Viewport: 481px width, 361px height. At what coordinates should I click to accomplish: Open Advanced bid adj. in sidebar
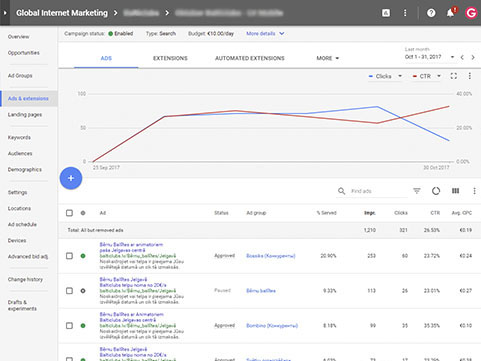[28, 256]
